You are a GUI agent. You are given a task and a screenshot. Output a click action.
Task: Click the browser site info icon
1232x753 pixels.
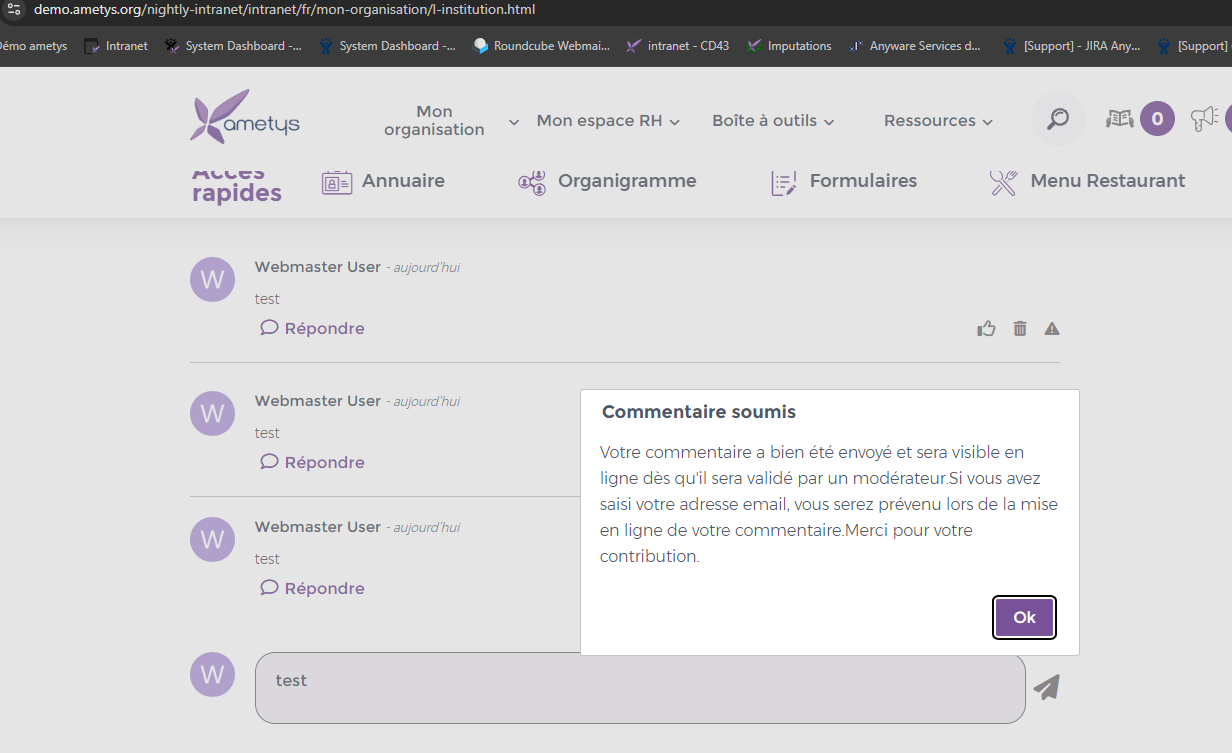[14, 9]
